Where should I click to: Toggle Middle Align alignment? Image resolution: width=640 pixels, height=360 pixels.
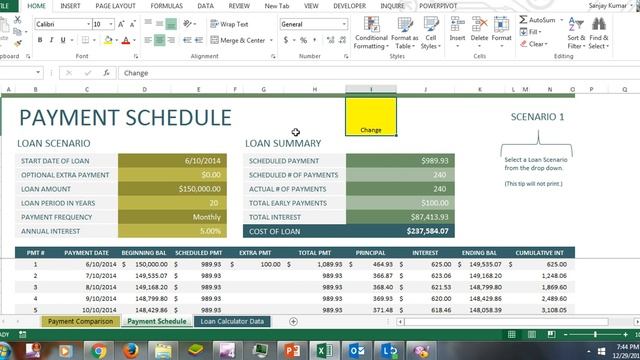pyautogui.click(x=160, y=24)
